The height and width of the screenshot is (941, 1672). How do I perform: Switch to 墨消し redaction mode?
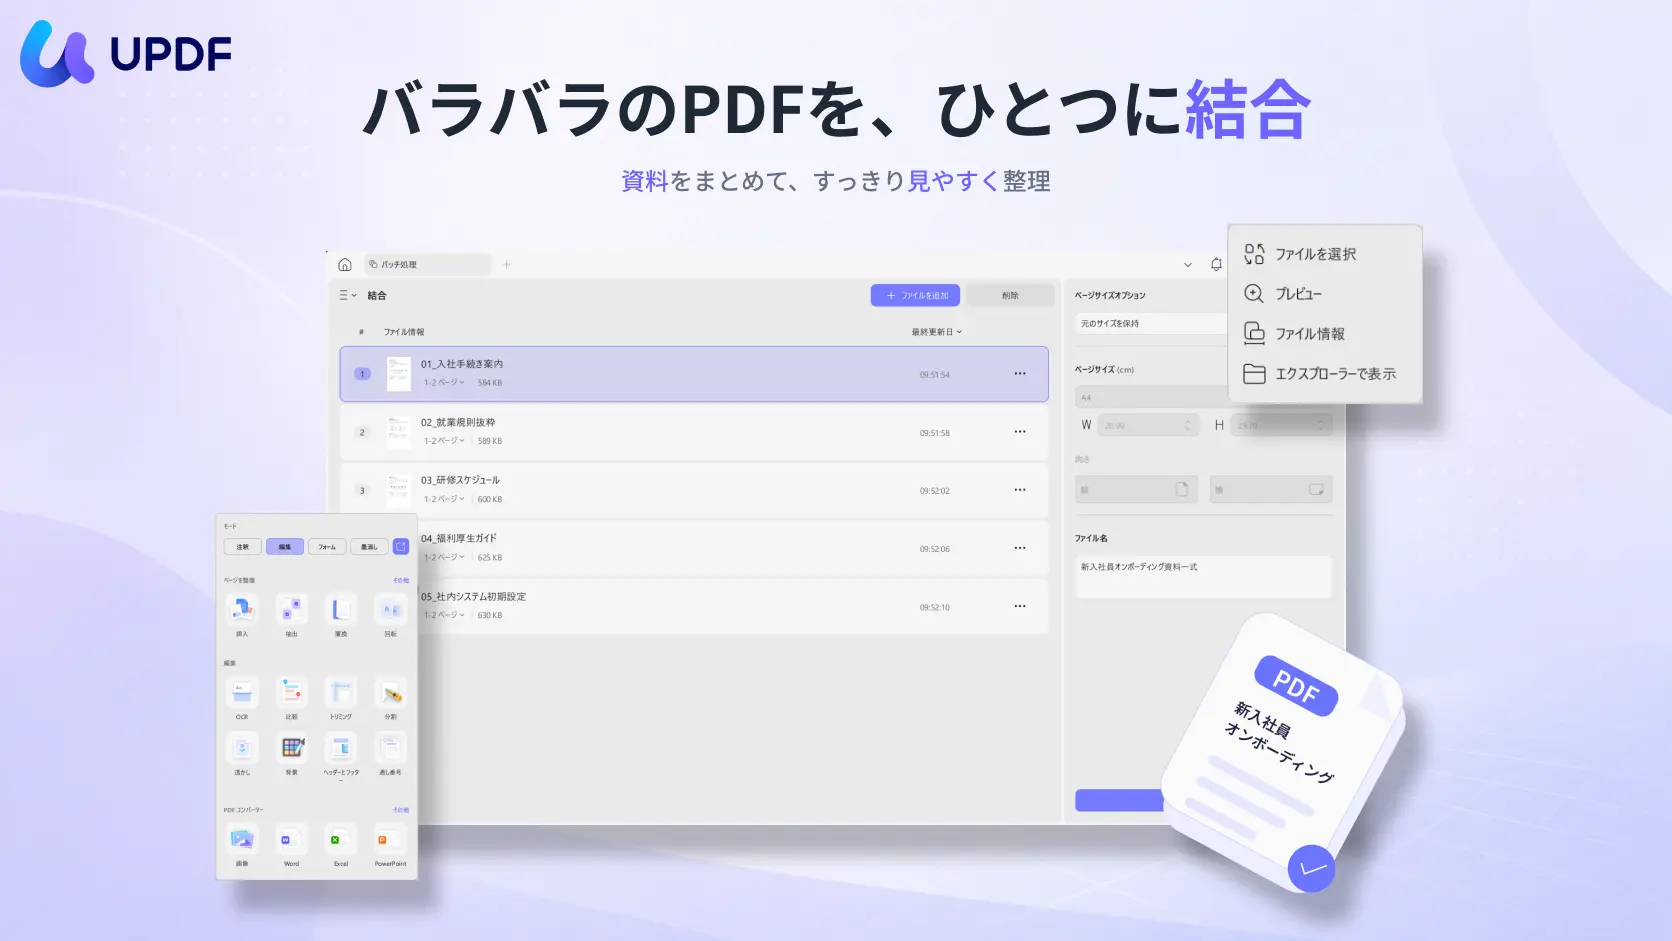pyautogui.click(x=369, y=547)
